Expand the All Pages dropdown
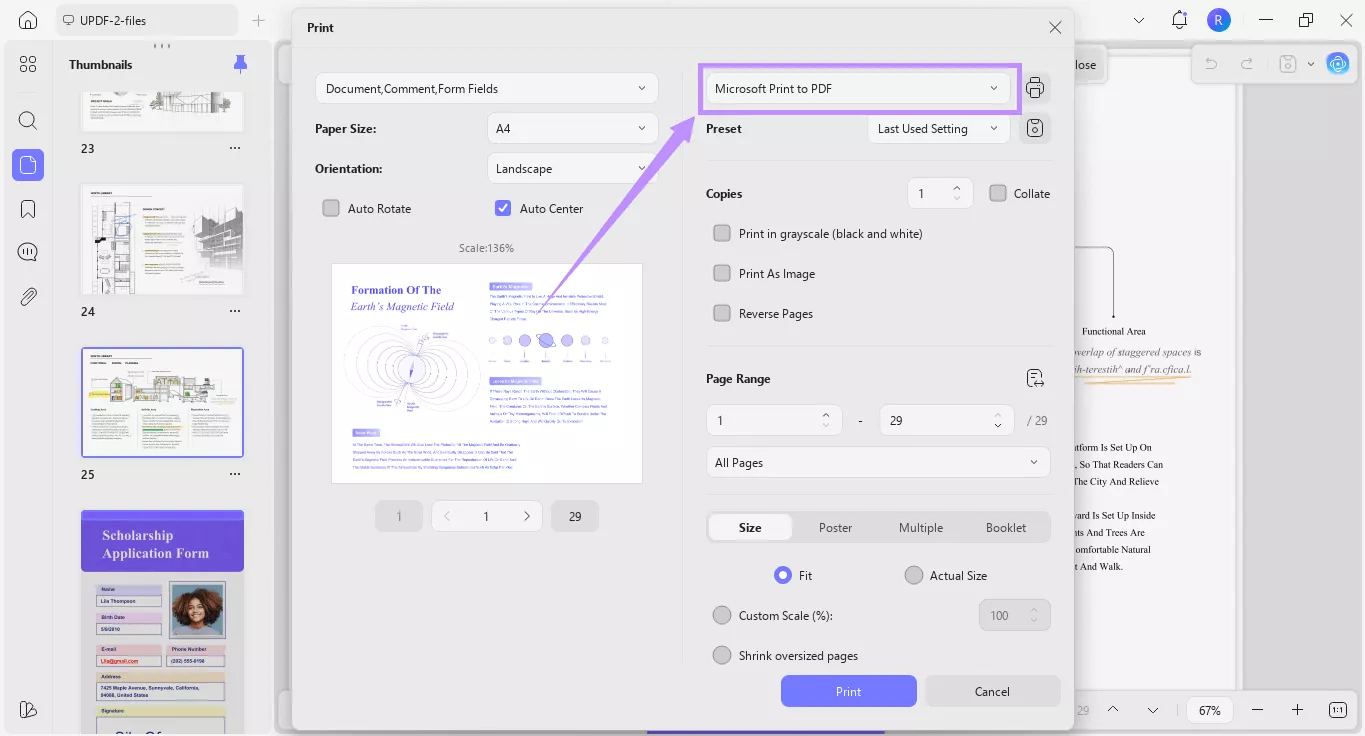The height and width of the screenshot is (736, 1365). (x=877, y=463)
